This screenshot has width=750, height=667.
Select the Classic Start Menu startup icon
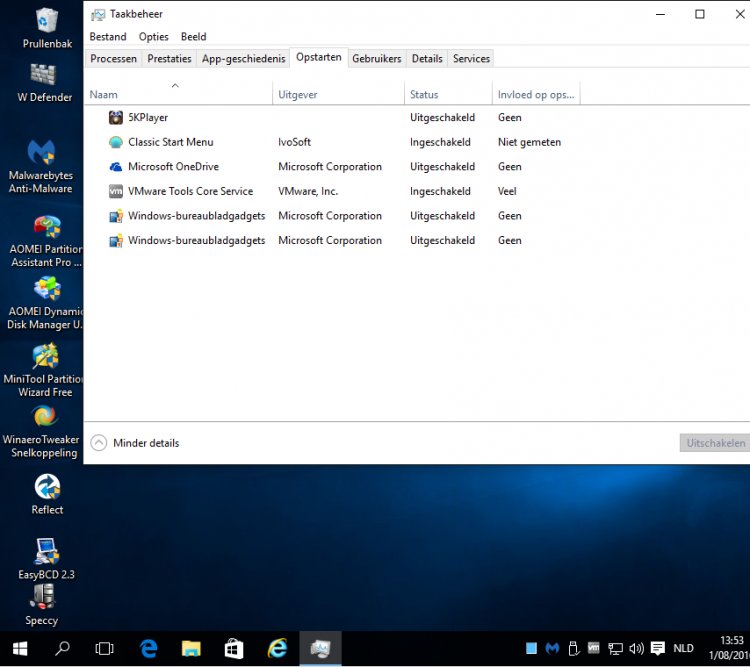(116, 142)
